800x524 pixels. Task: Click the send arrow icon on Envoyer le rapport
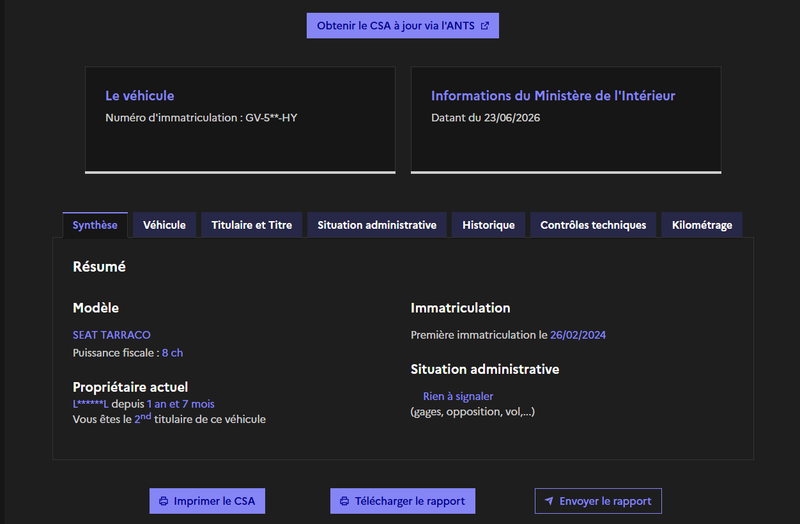click(x=549, y=501)
